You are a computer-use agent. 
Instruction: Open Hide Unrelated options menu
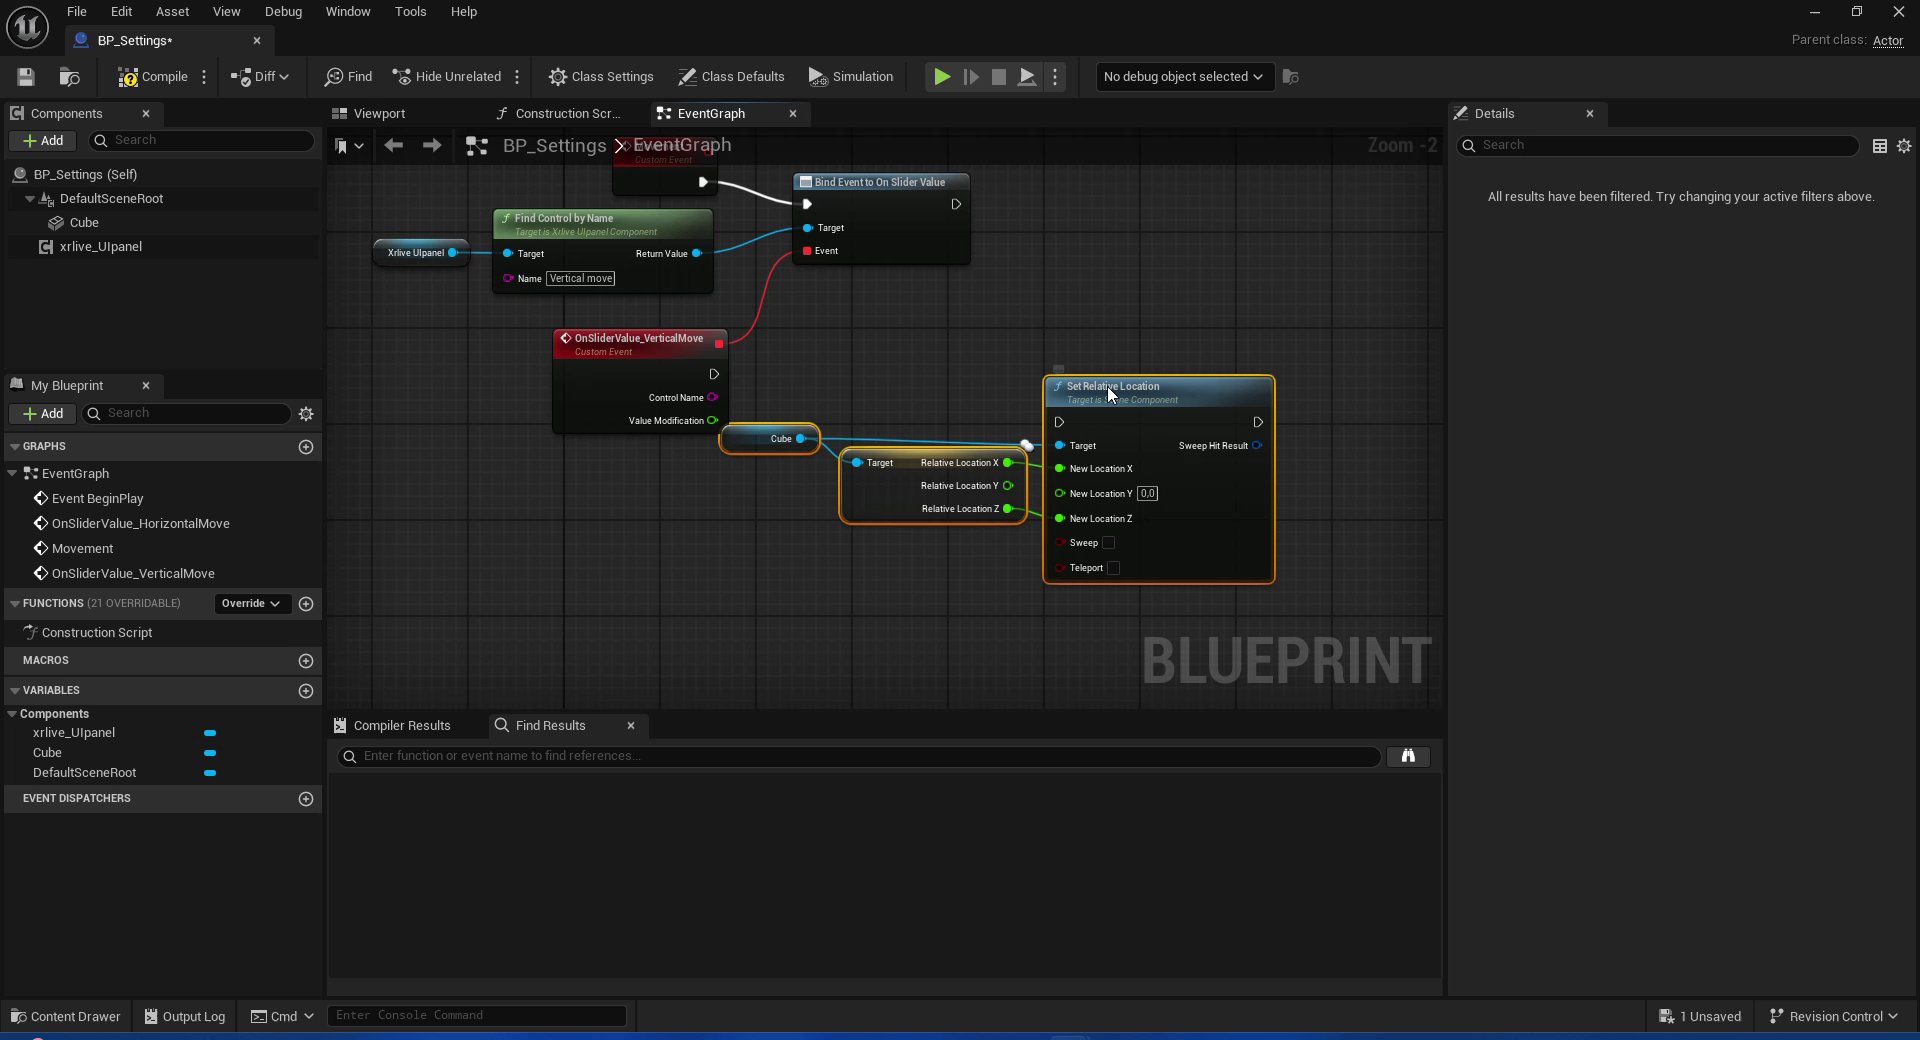(517, 77)
